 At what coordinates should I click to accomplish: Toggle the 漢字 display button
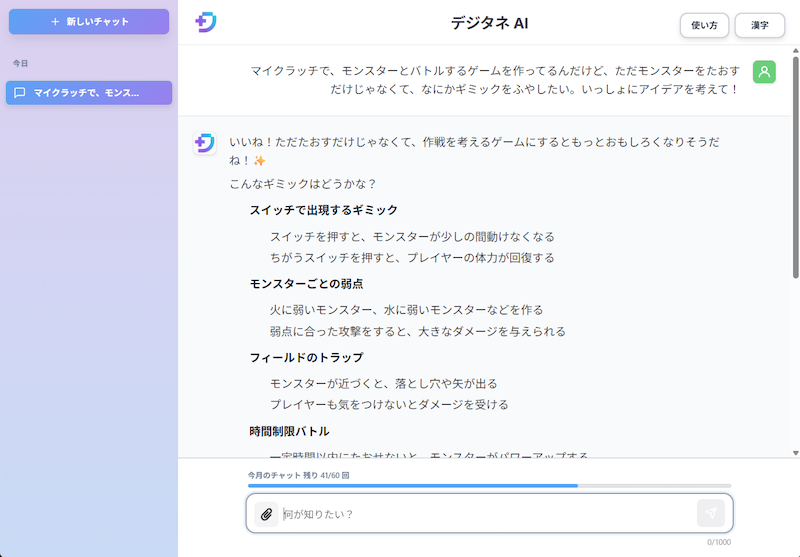click(759, 25)
